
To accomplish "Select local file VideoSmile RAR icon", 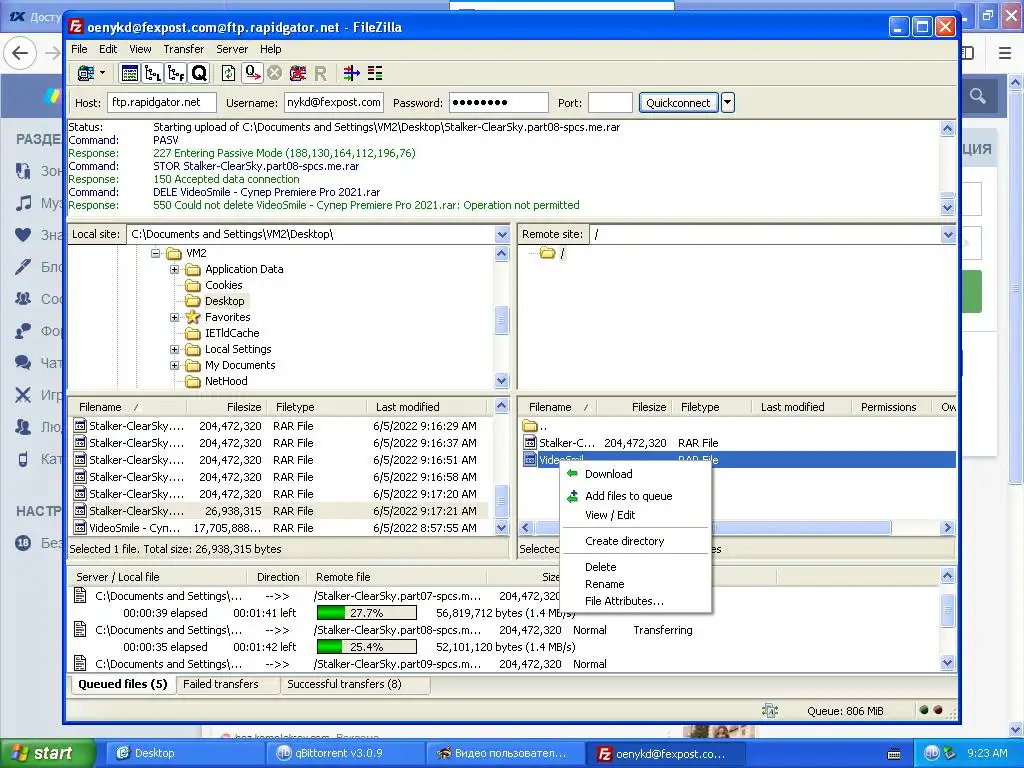I will click(x=80, y=528).
